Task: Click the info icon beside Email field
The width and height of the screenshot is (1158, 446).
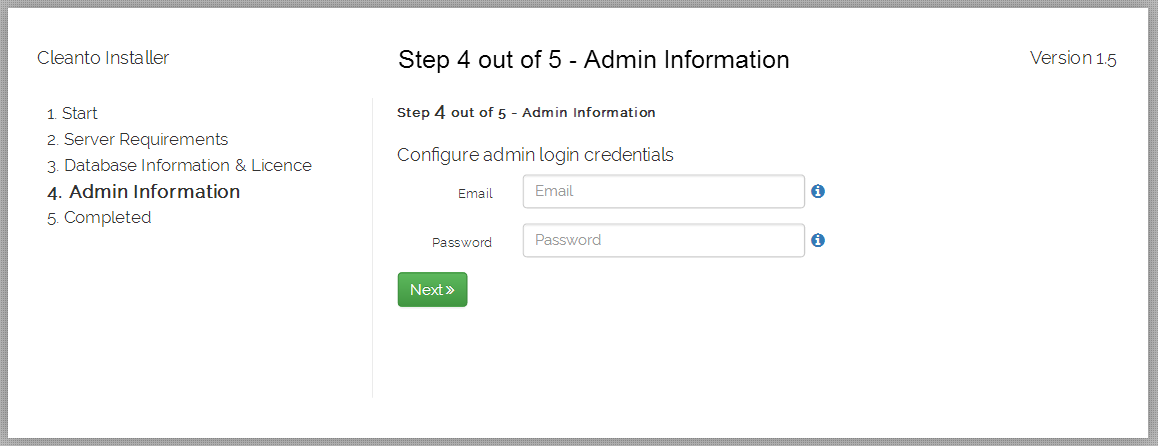Action: click(818, 191)
